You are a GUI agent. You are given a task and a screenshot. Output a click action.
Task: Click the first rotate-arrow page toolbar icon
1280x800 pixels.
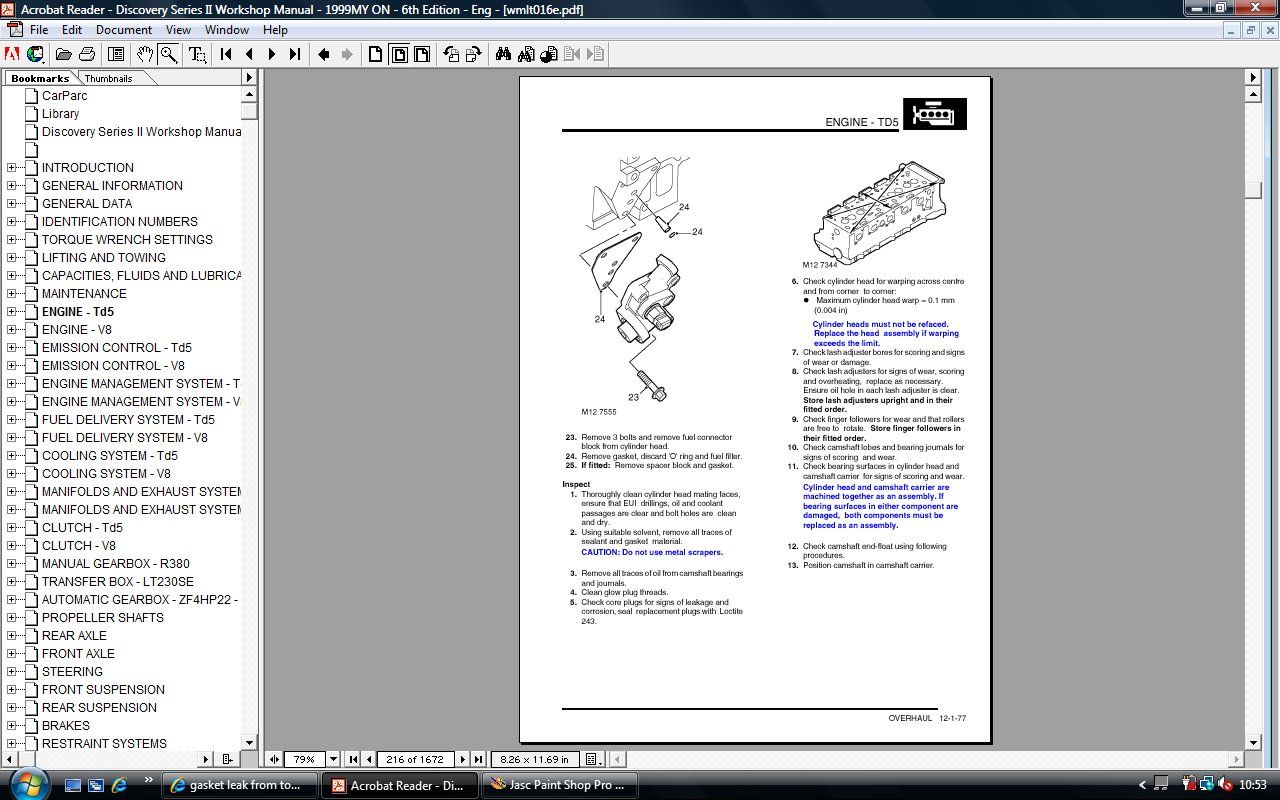click(x=451, y=54)
